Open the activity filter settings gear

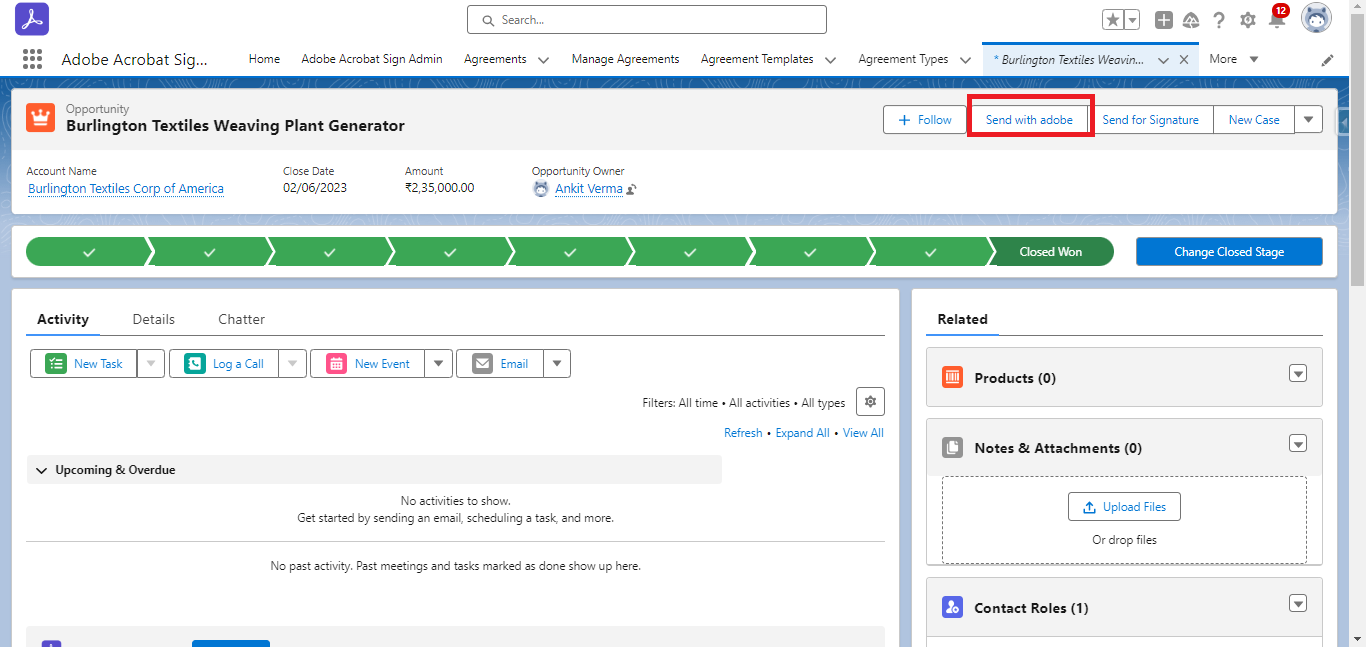point(870,401)
